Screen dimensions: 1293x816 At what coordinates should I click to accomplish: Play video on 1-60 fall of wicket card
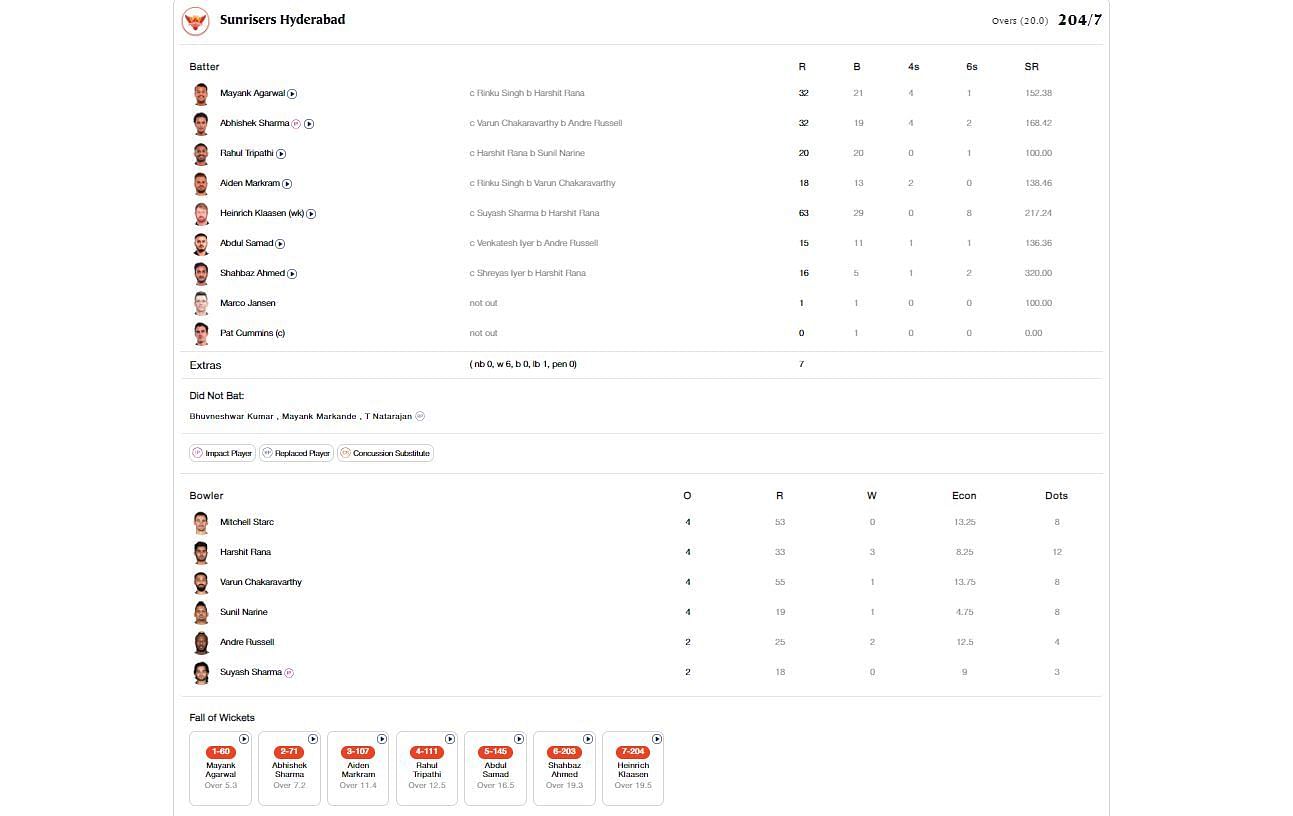[244, 739]
